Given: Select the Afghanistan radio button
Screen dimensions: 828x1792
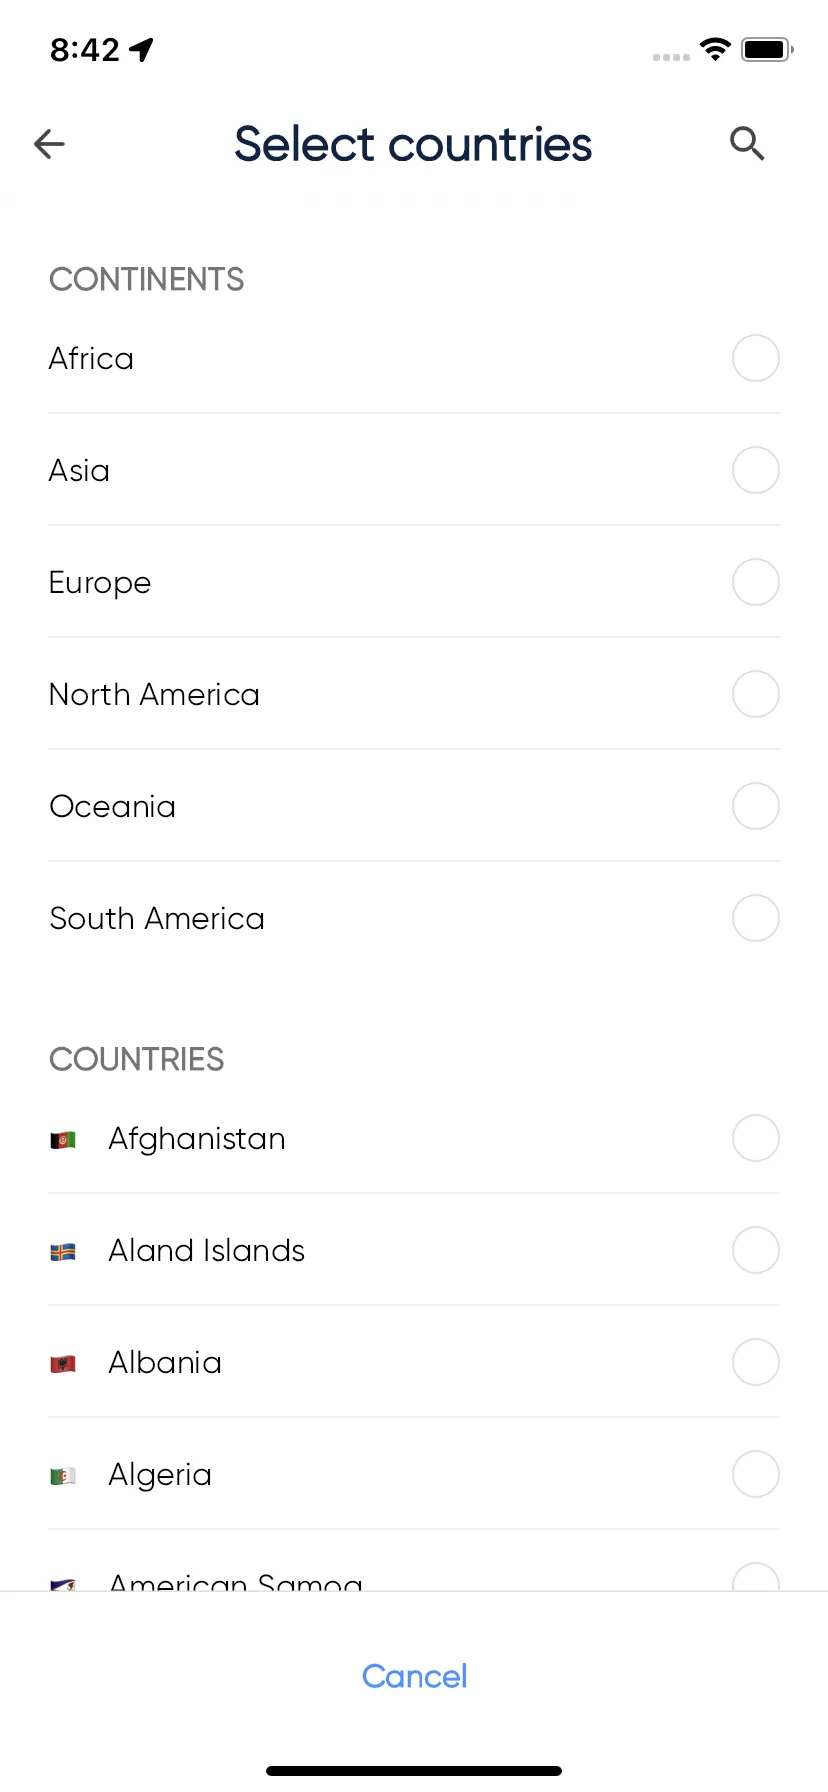Looking at the screenshot, I should click(x=756, y=1138).
